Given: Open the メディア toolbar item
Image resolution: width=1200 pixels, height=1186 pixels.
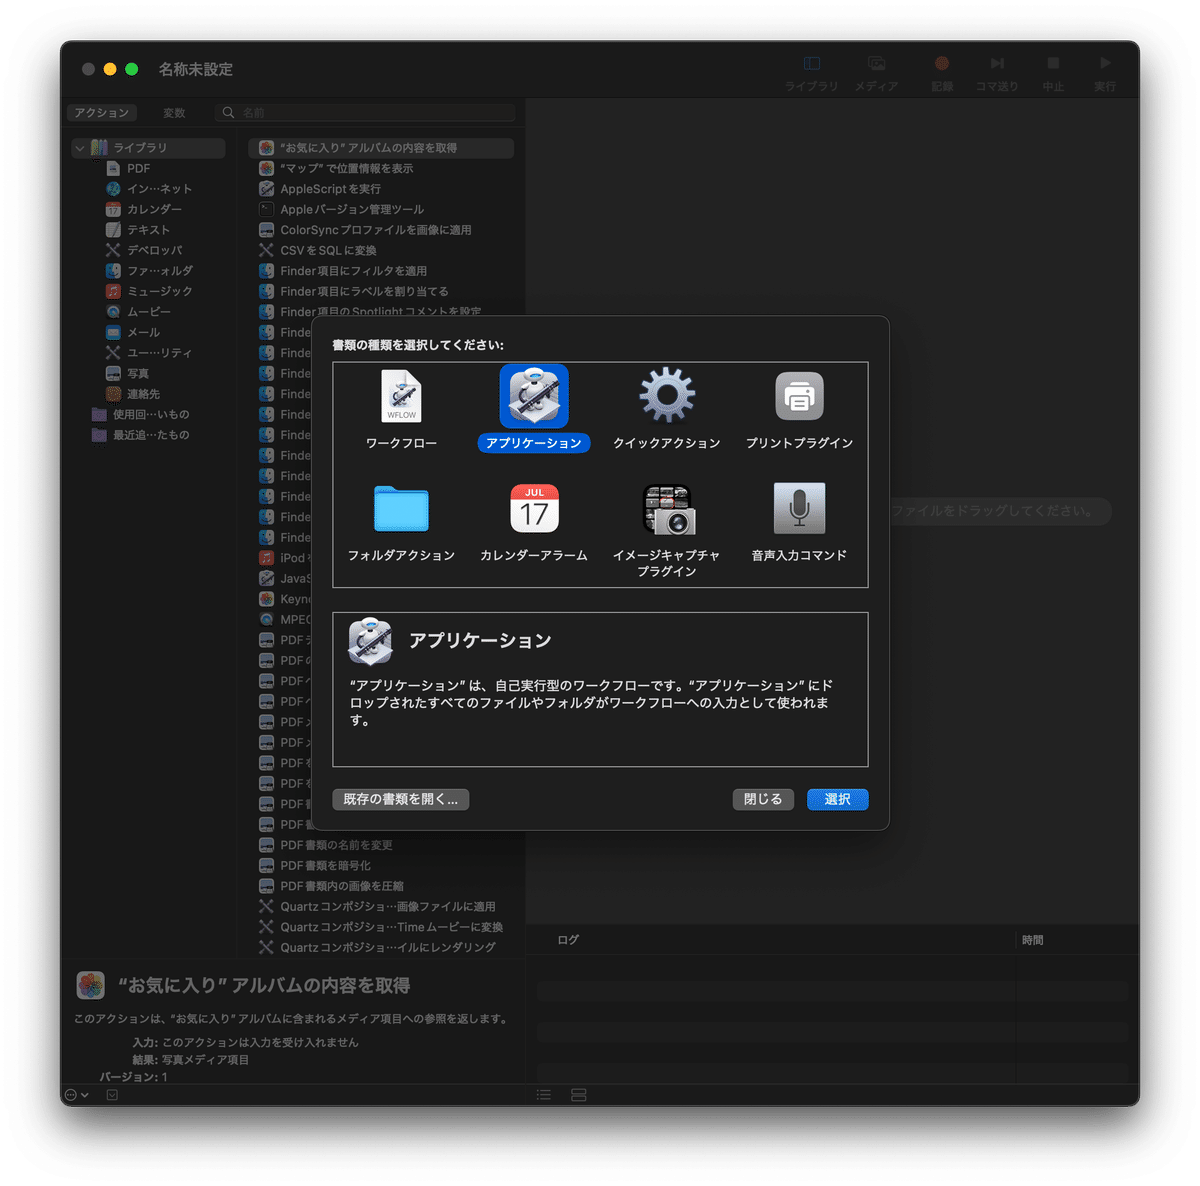Looking at the screenshot, I should coord(876,73).
